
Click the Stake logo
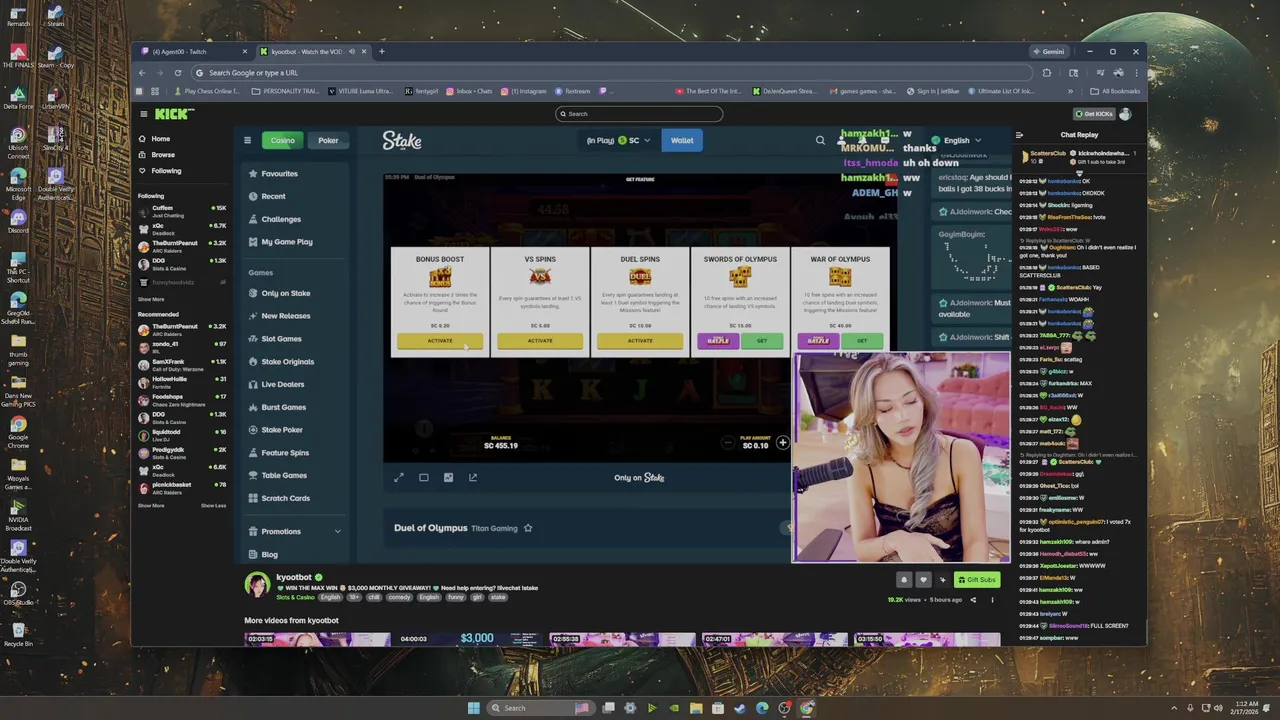(x=402, y=141)
